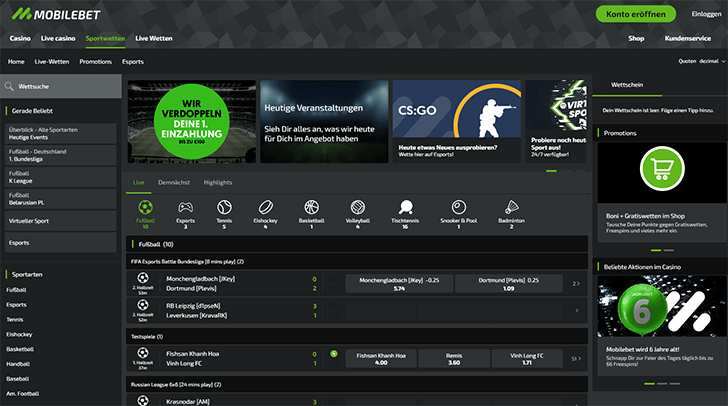728x406 pixels.
Task: Click soccer ball icon for Monchengladbach match
Action: tap(143, 278)
